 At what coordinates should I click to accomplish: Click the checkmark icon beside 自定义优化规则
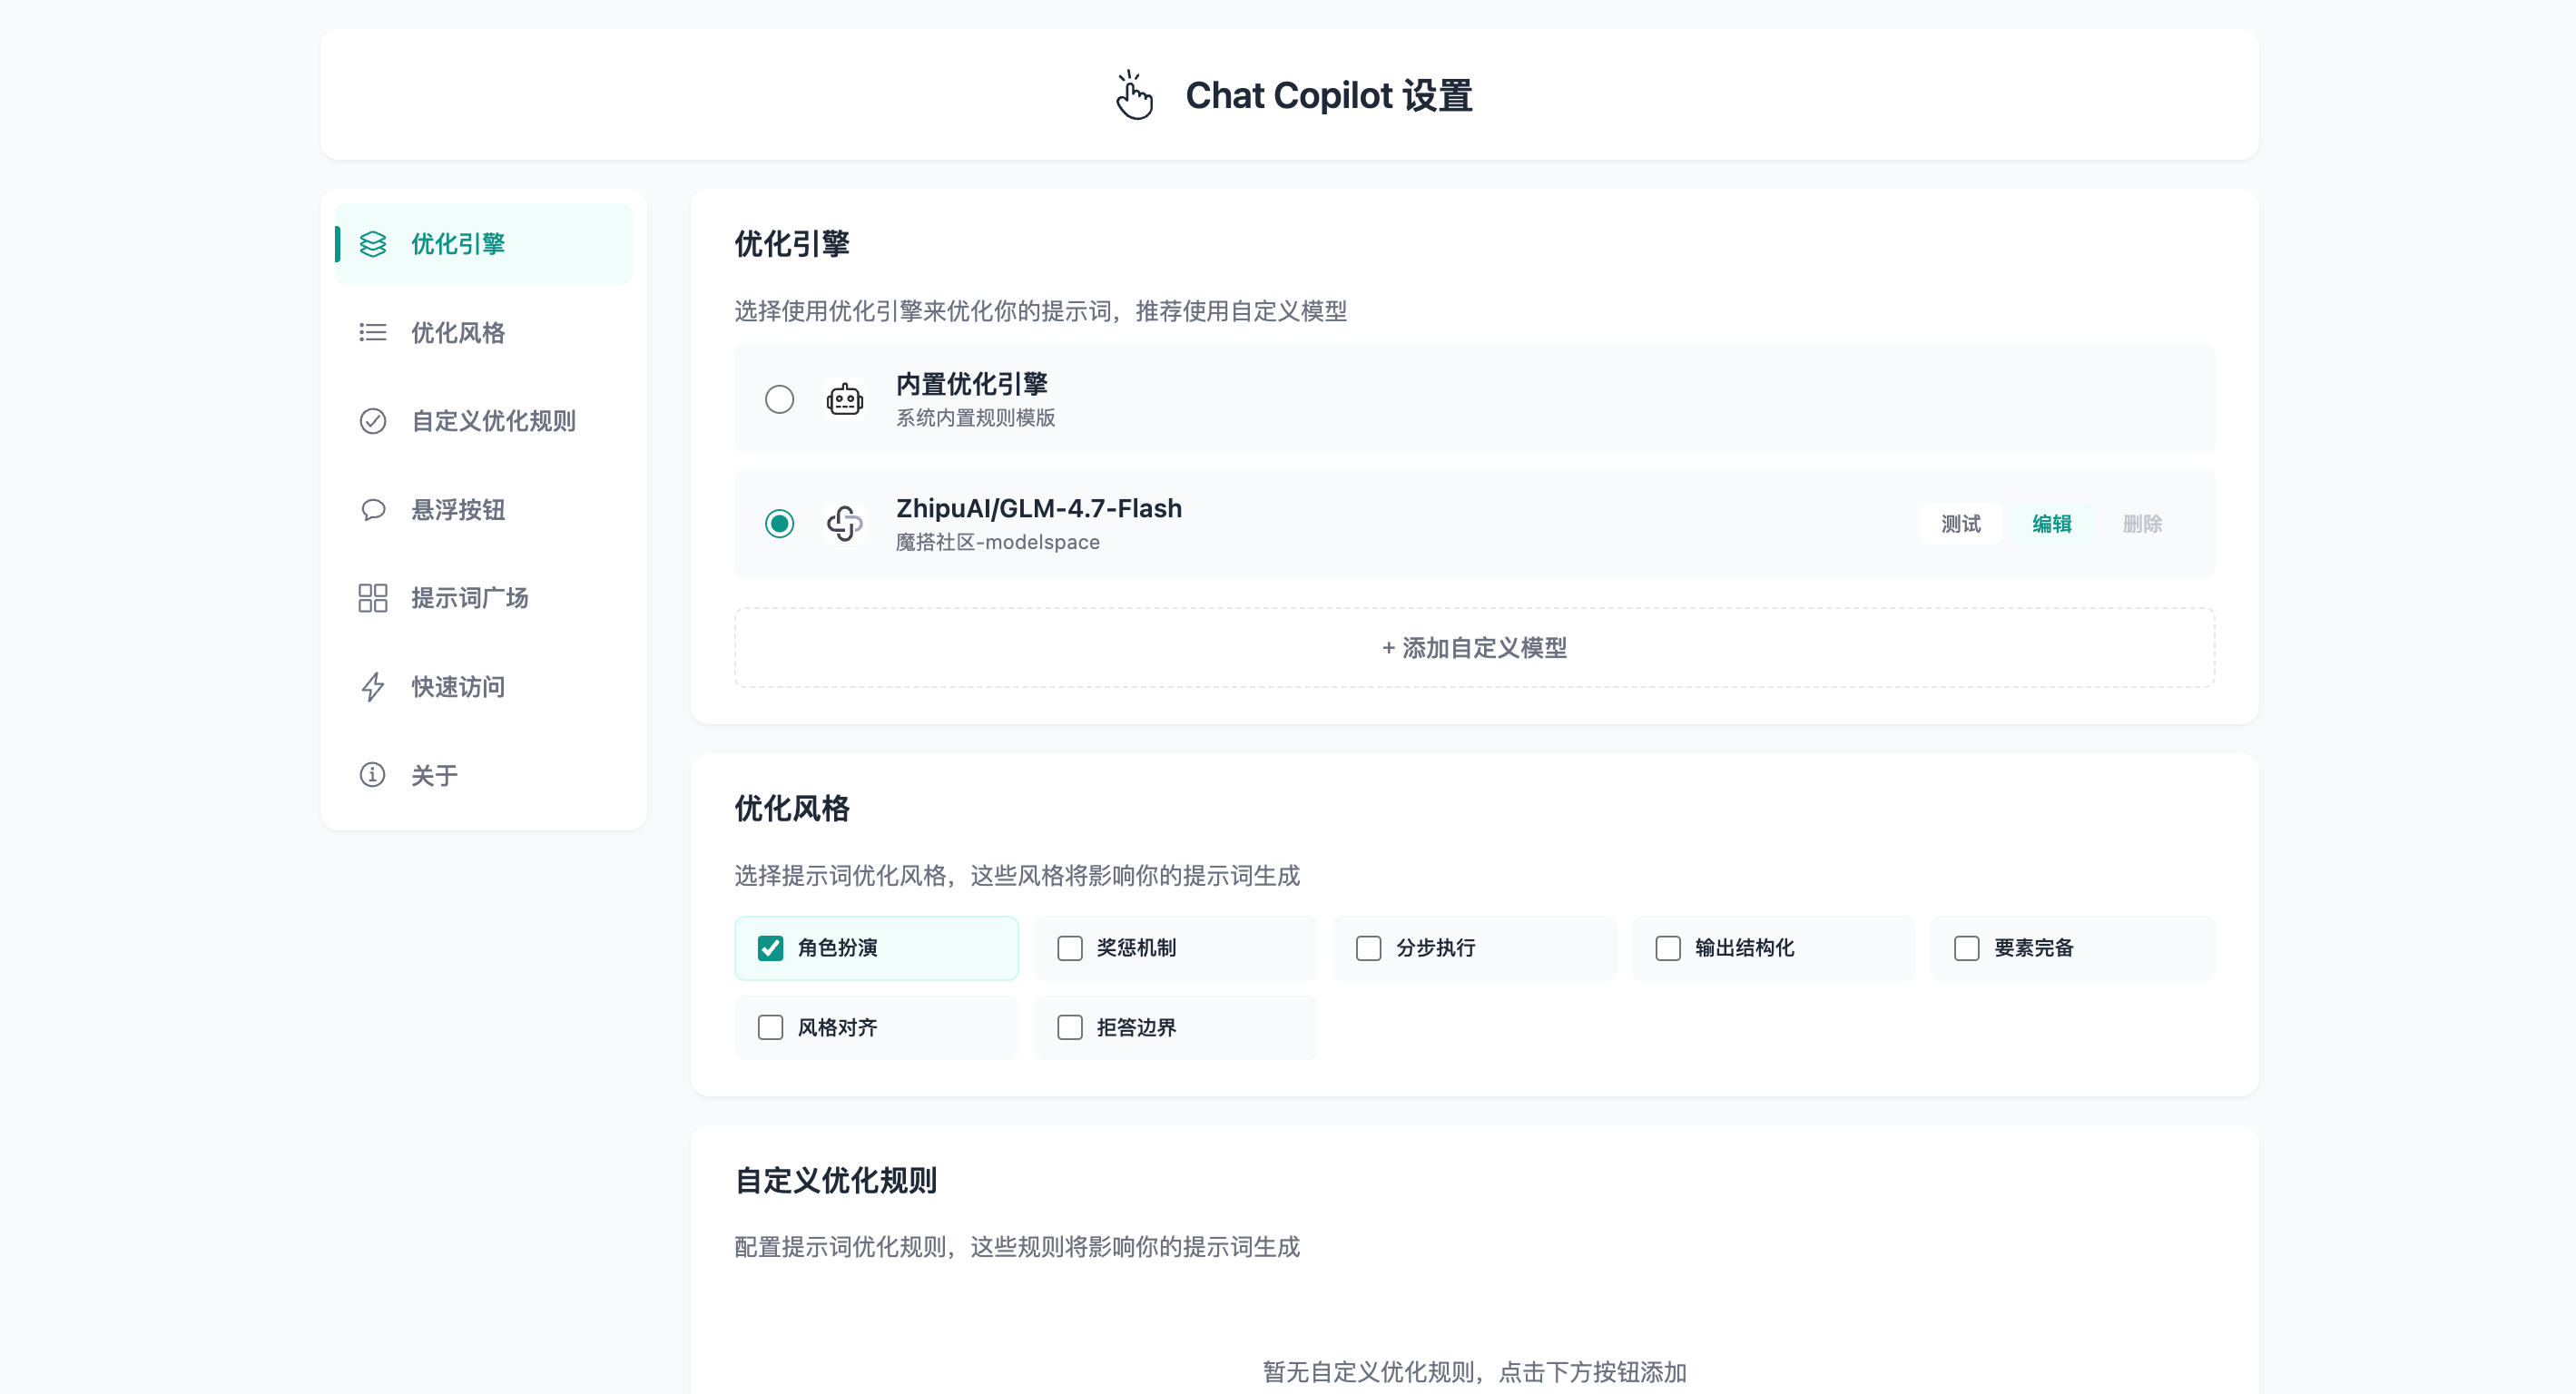point(372,421)
